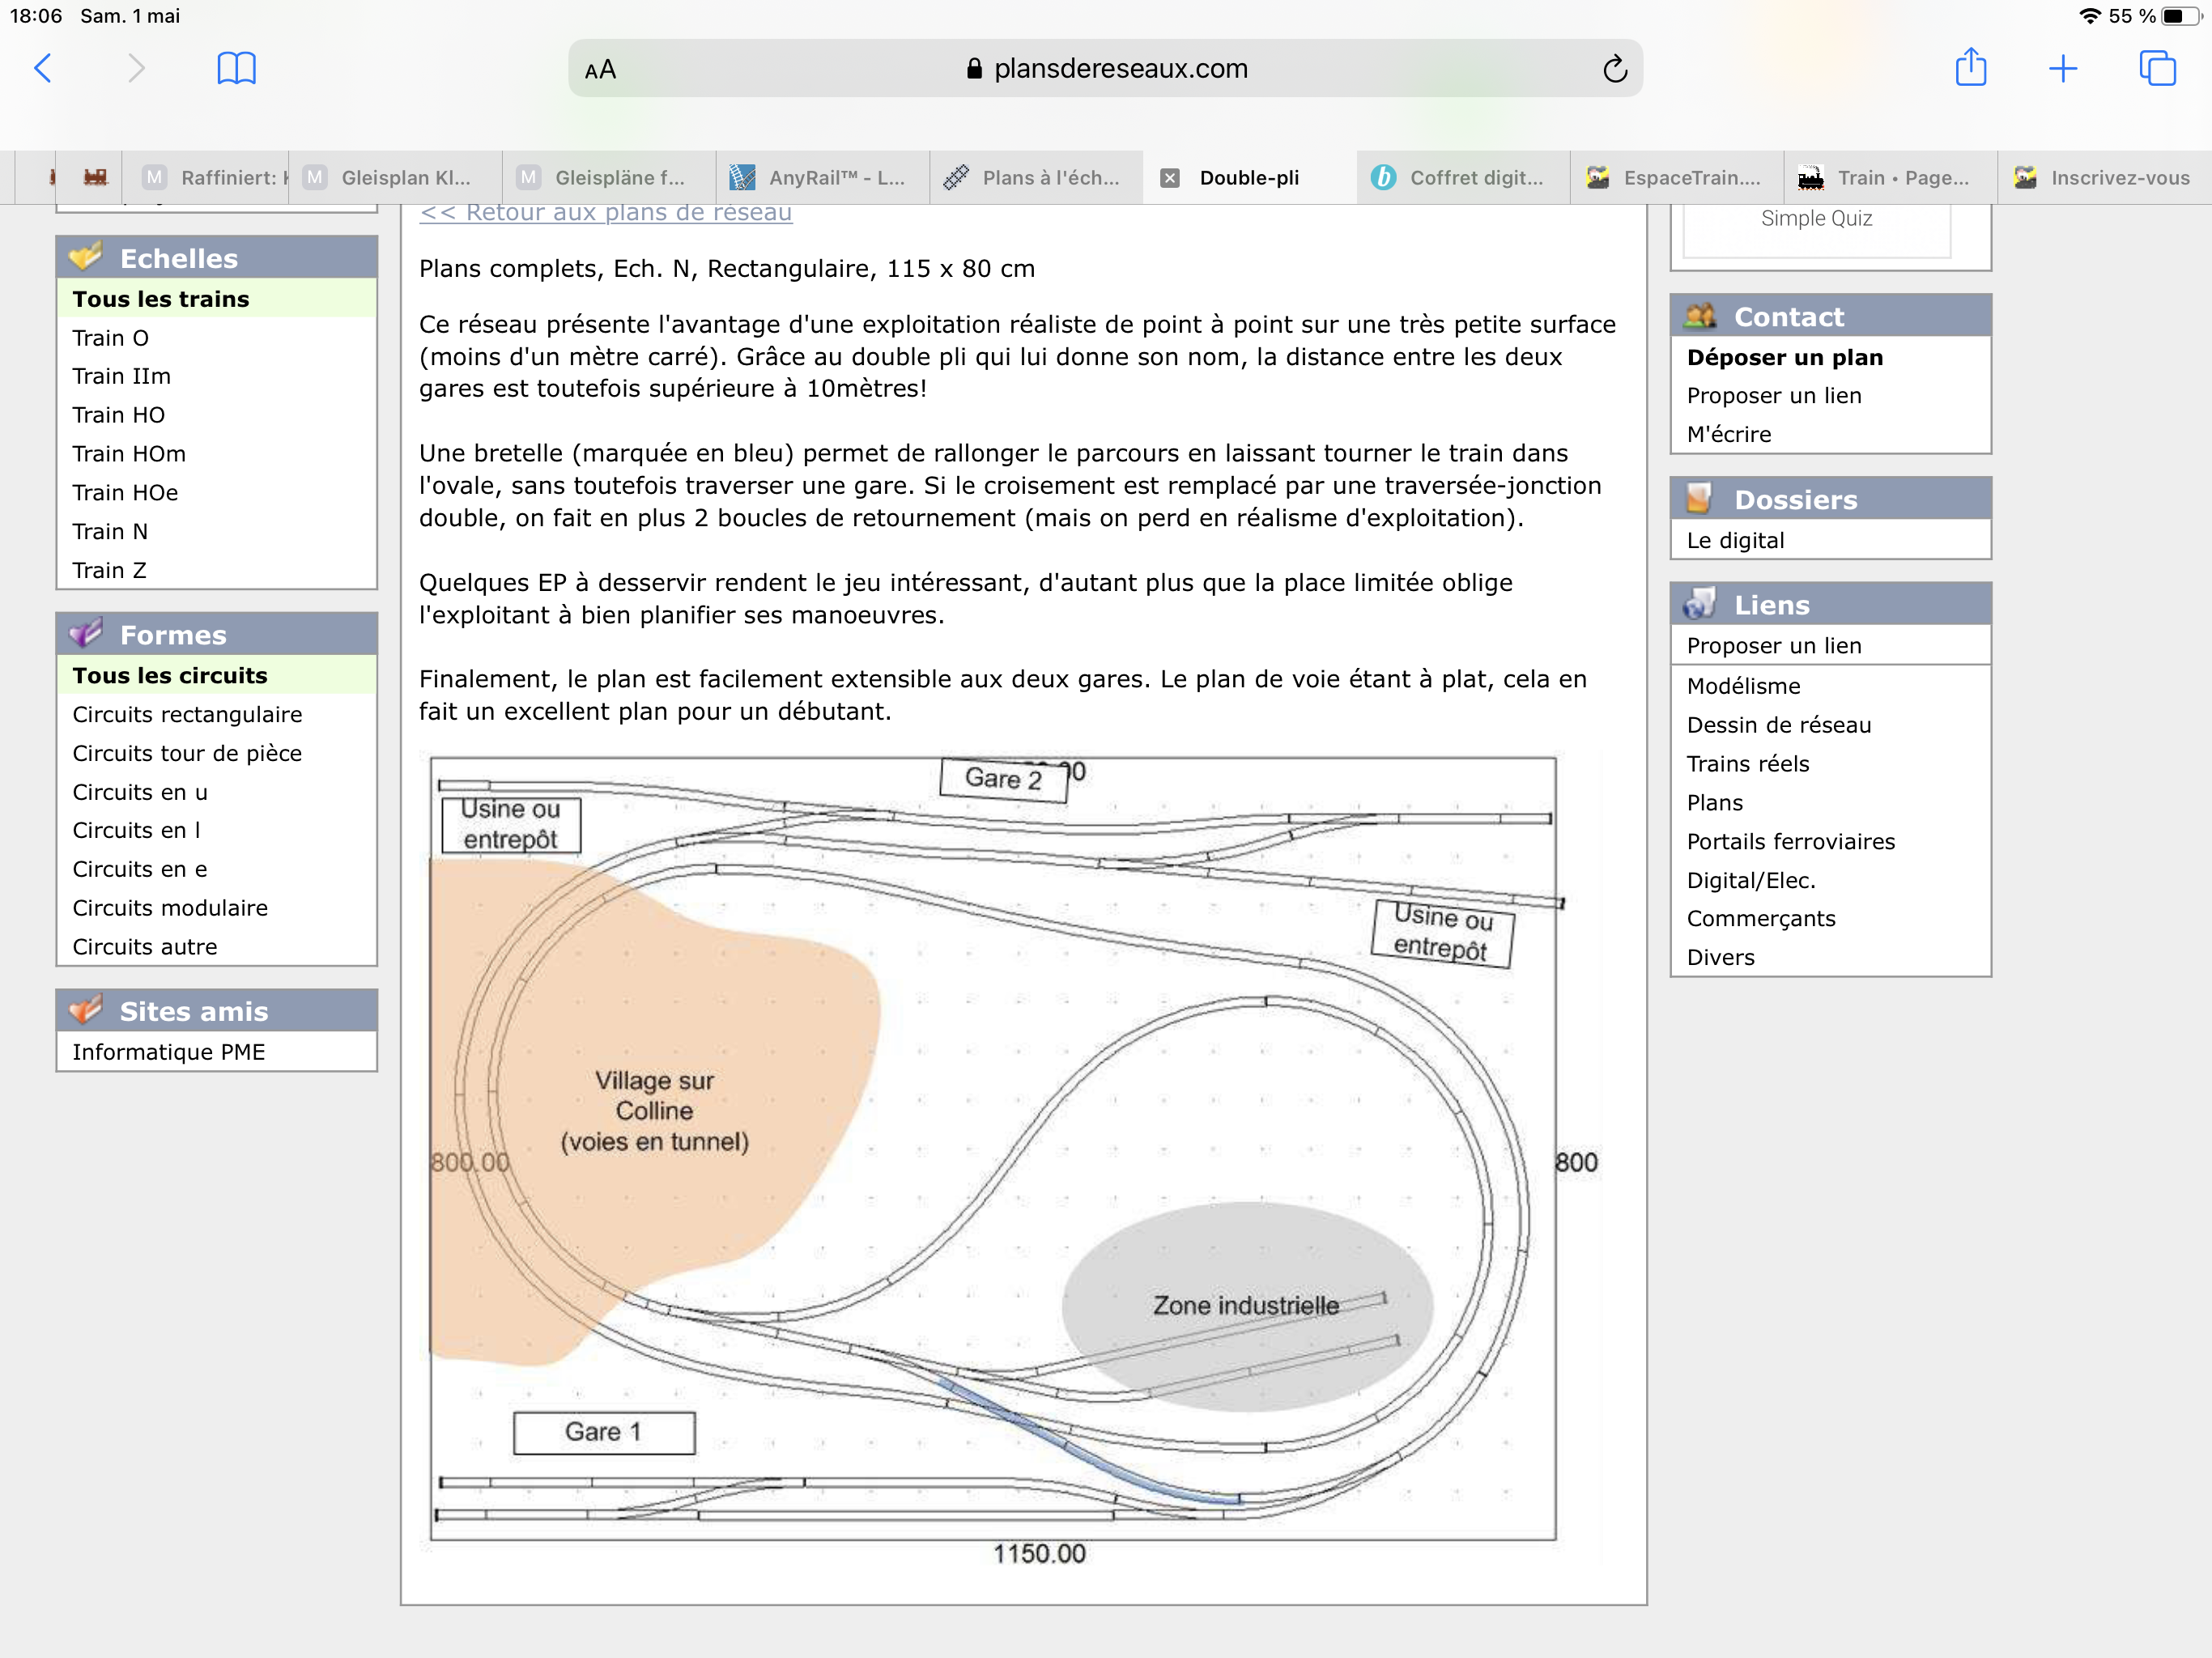This screenshot has width=2212, height=1658.
Task: Open the share sheet icon
Action: pos(1970,67)
